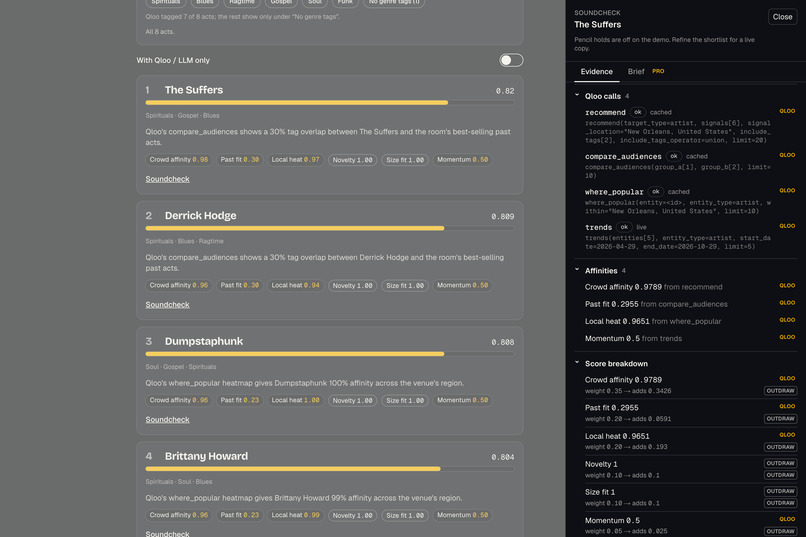Open Soundcheck for The Suffers

click(x=167, y=179)
